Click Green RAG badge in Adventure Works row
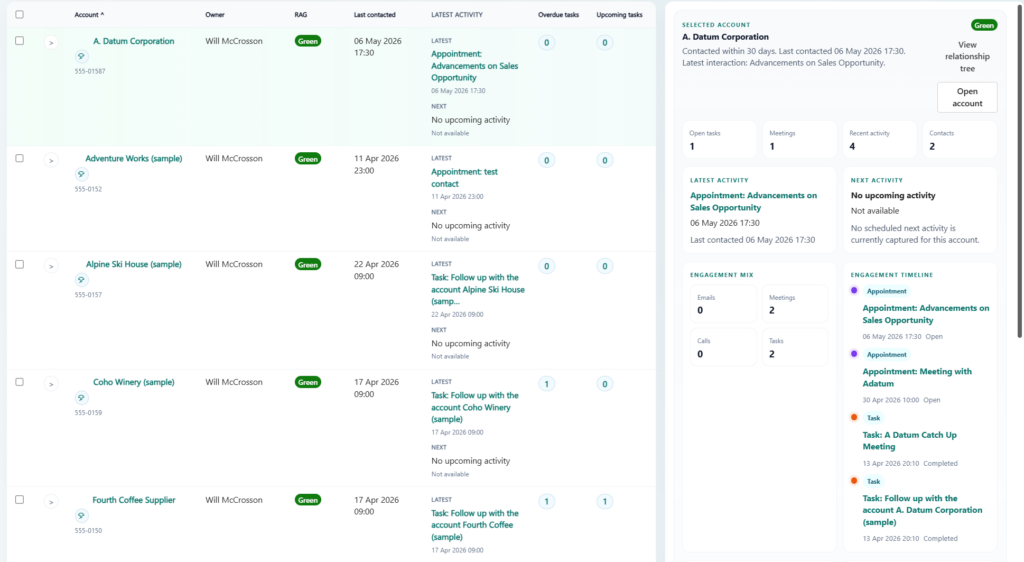The height and width of the screenshot is (562, 1024). coord(308,159)
